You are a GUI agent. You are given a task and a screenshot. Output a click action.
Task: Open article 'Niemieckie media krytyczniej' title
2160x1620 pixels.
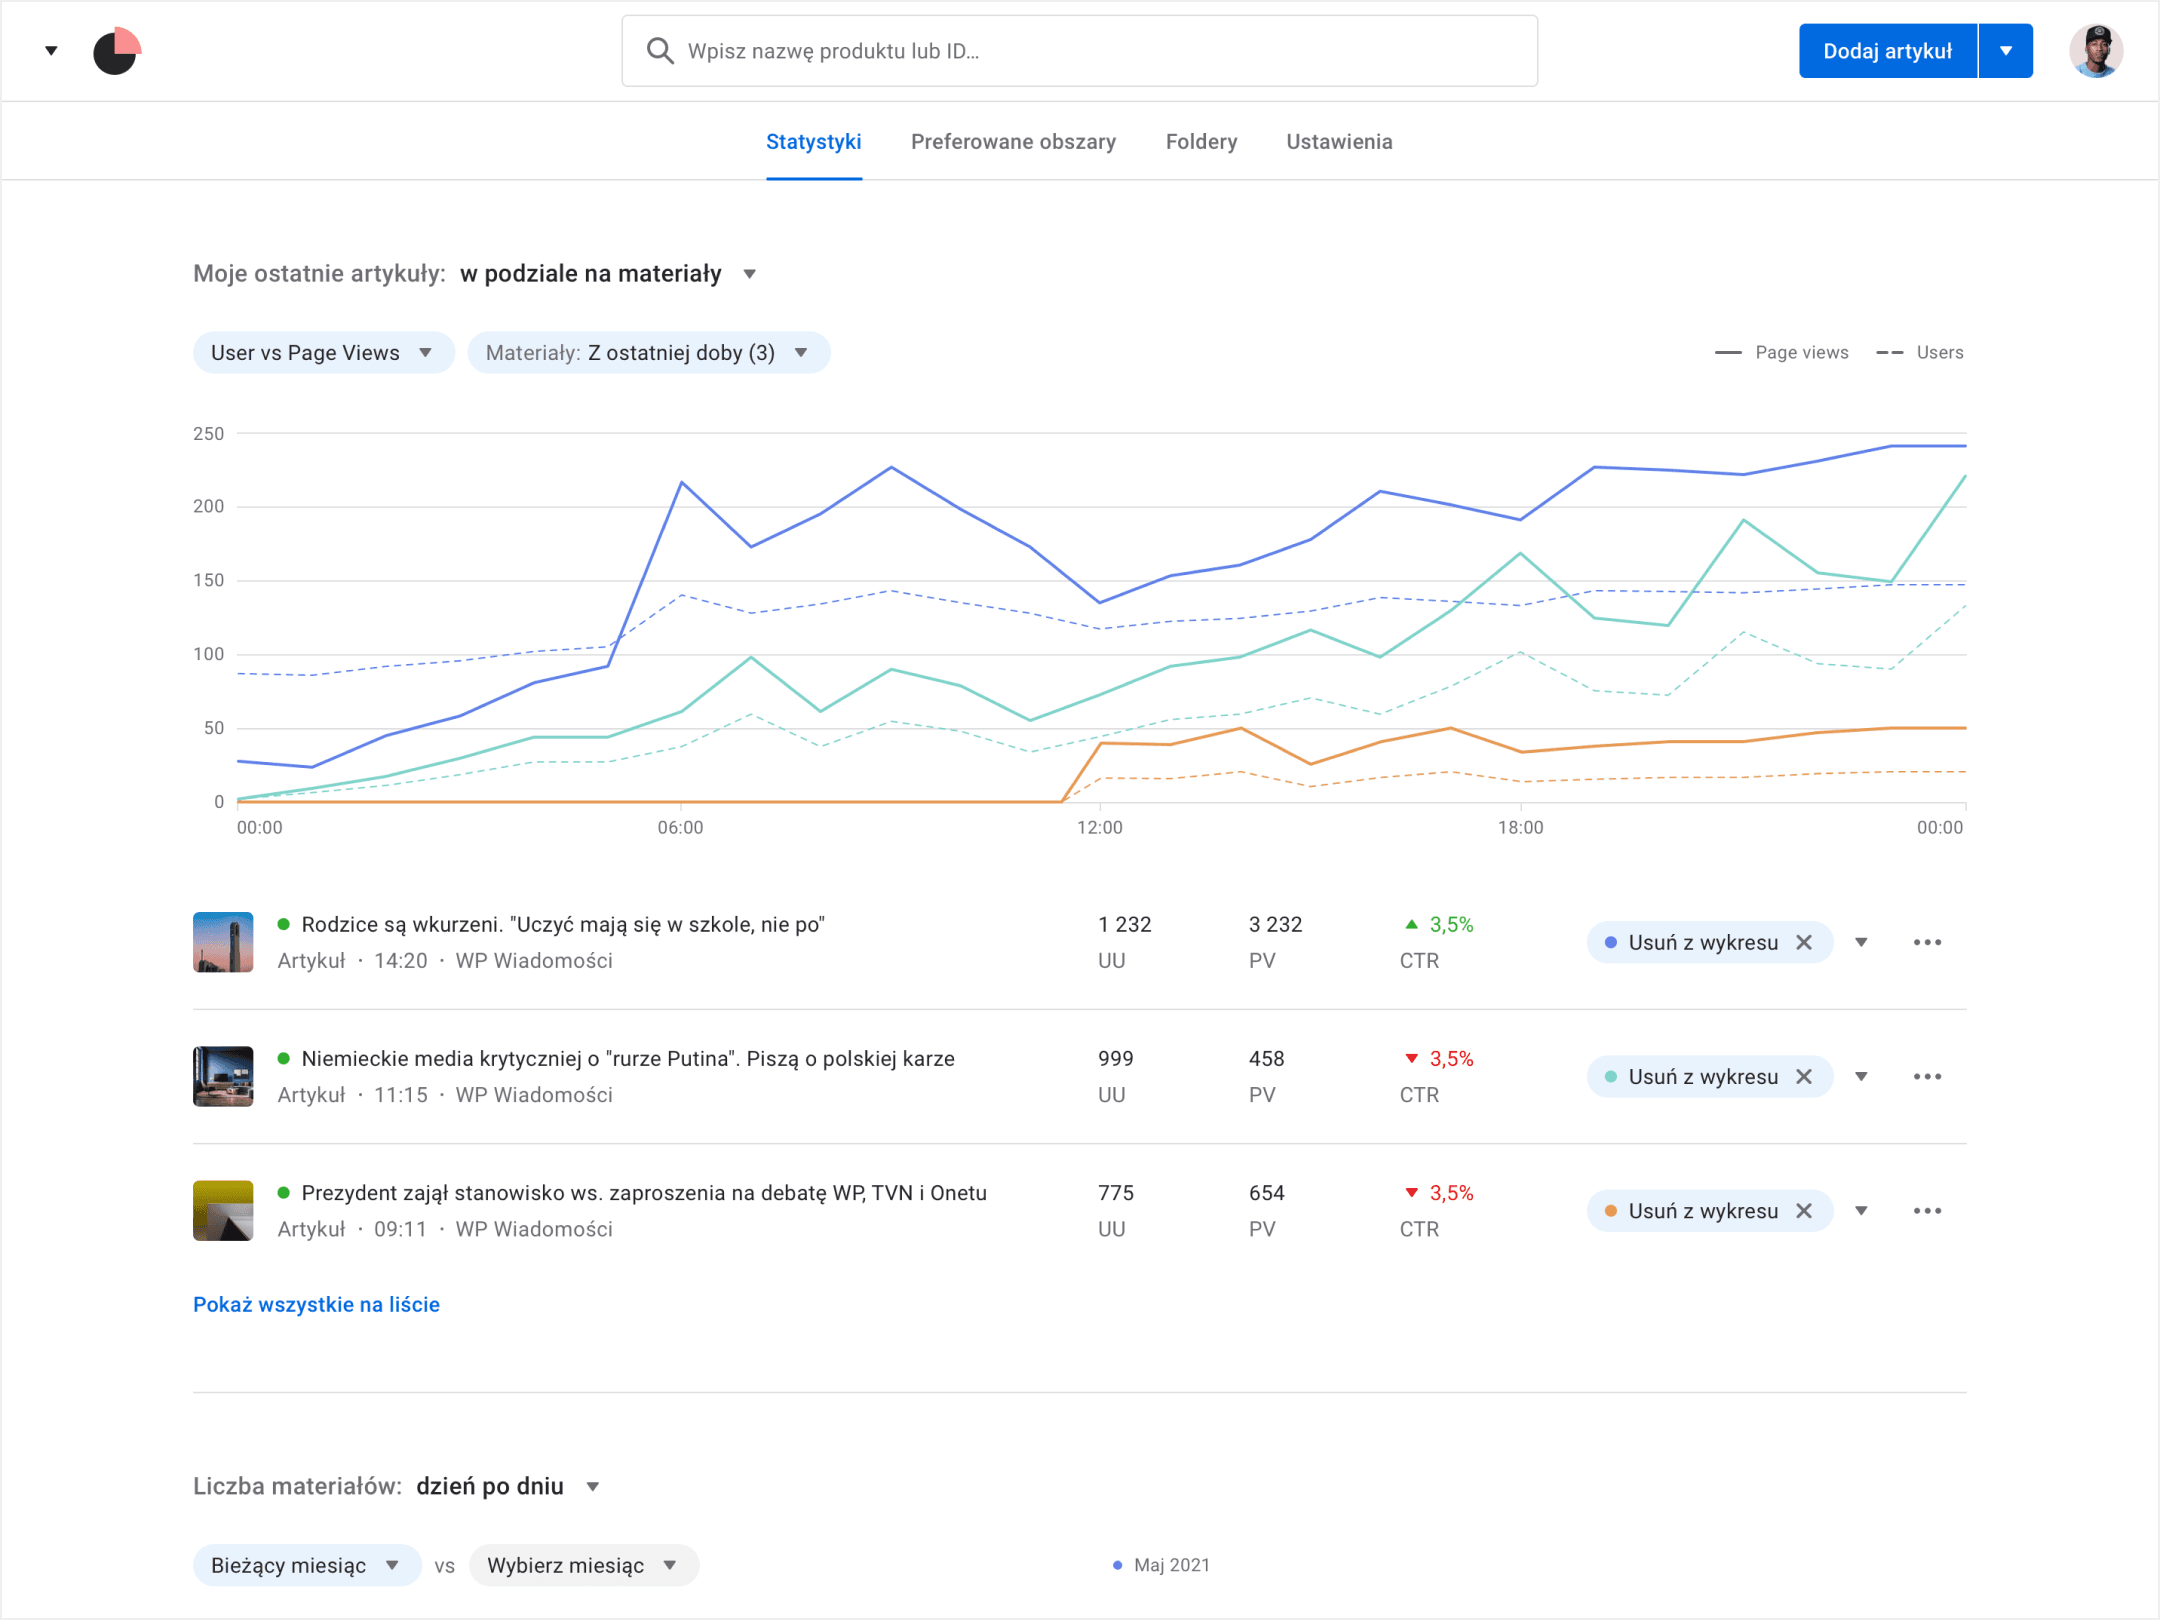point(628,1059)
